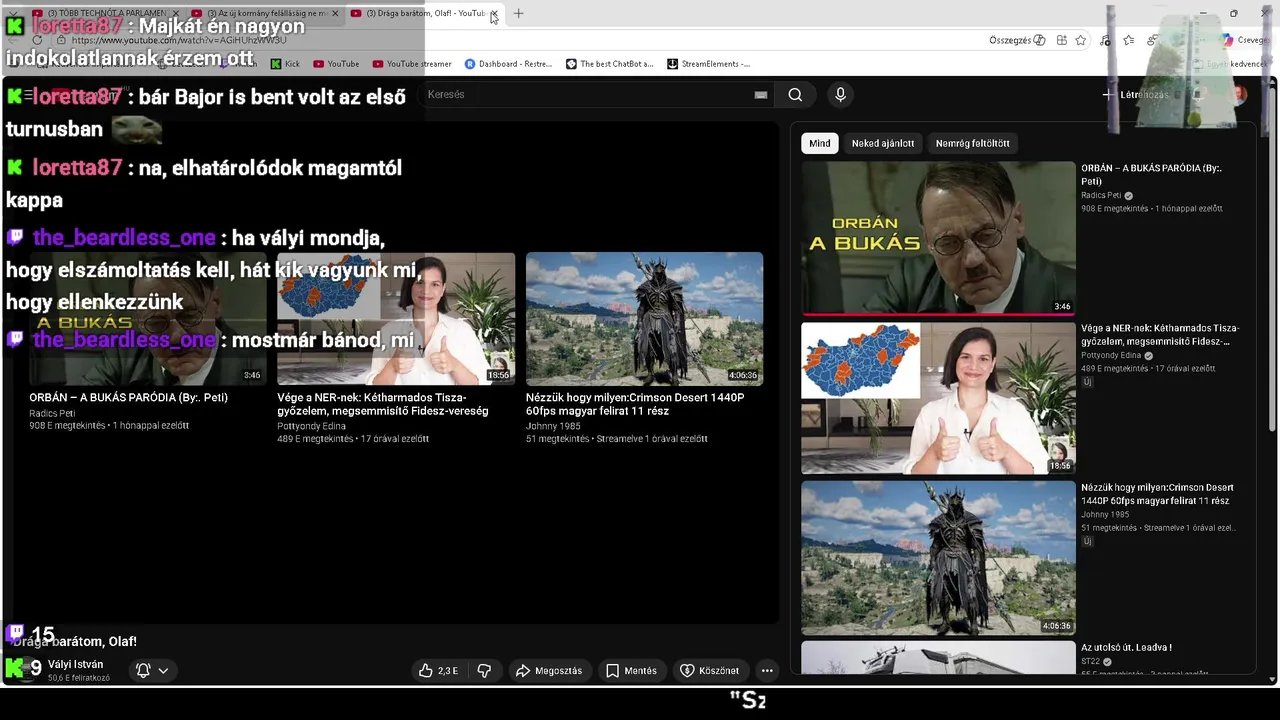Screen dimensions: 1280x720
Task: Select the Neked ajánlott filter chip
Action: click(x=883, y=143)
